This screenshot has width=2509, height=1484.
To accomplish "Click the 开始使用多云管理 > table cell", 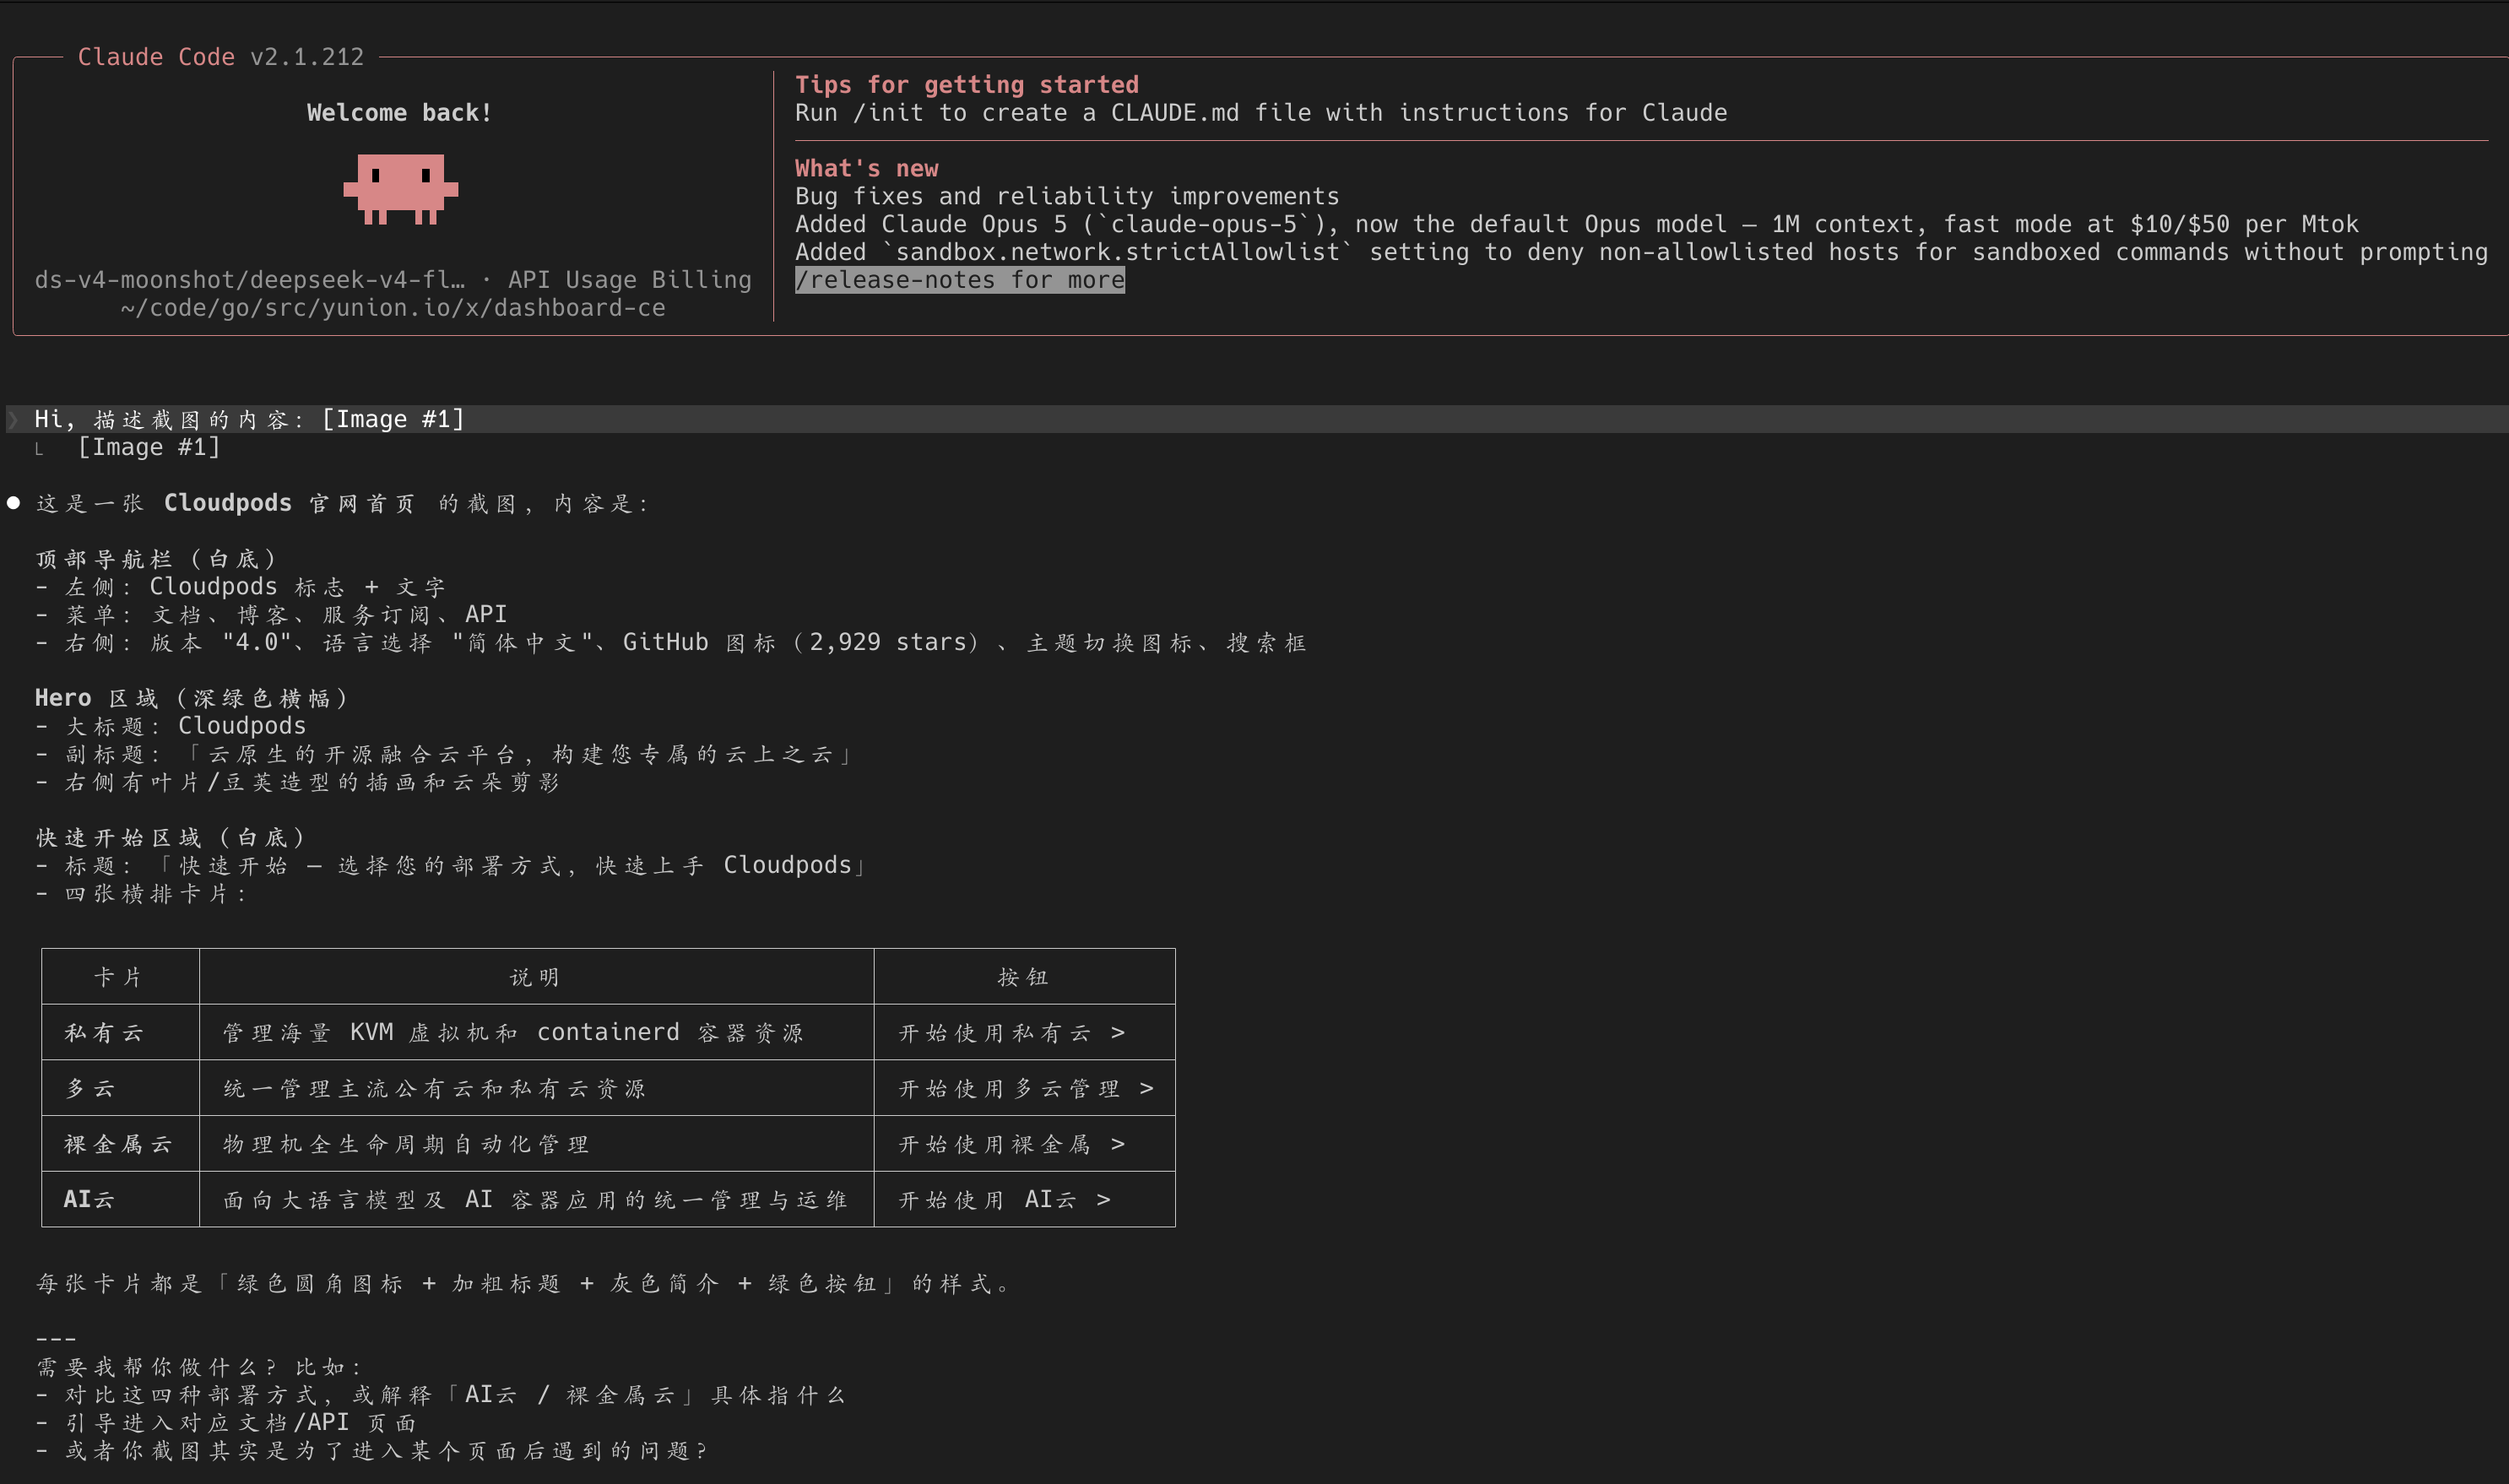I will pos(1026,1088).
